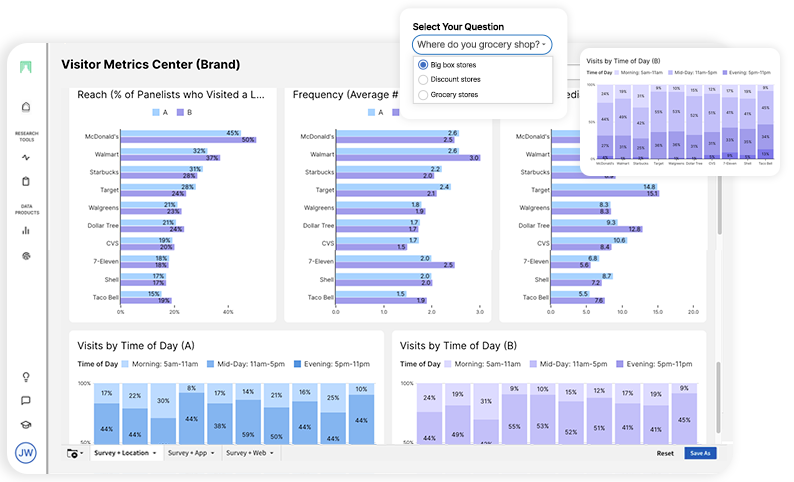The height and width of the screenshot is (482, 794).
Task: Click Evening swatch in Visits by Time (B)
Action: (620, 364)
